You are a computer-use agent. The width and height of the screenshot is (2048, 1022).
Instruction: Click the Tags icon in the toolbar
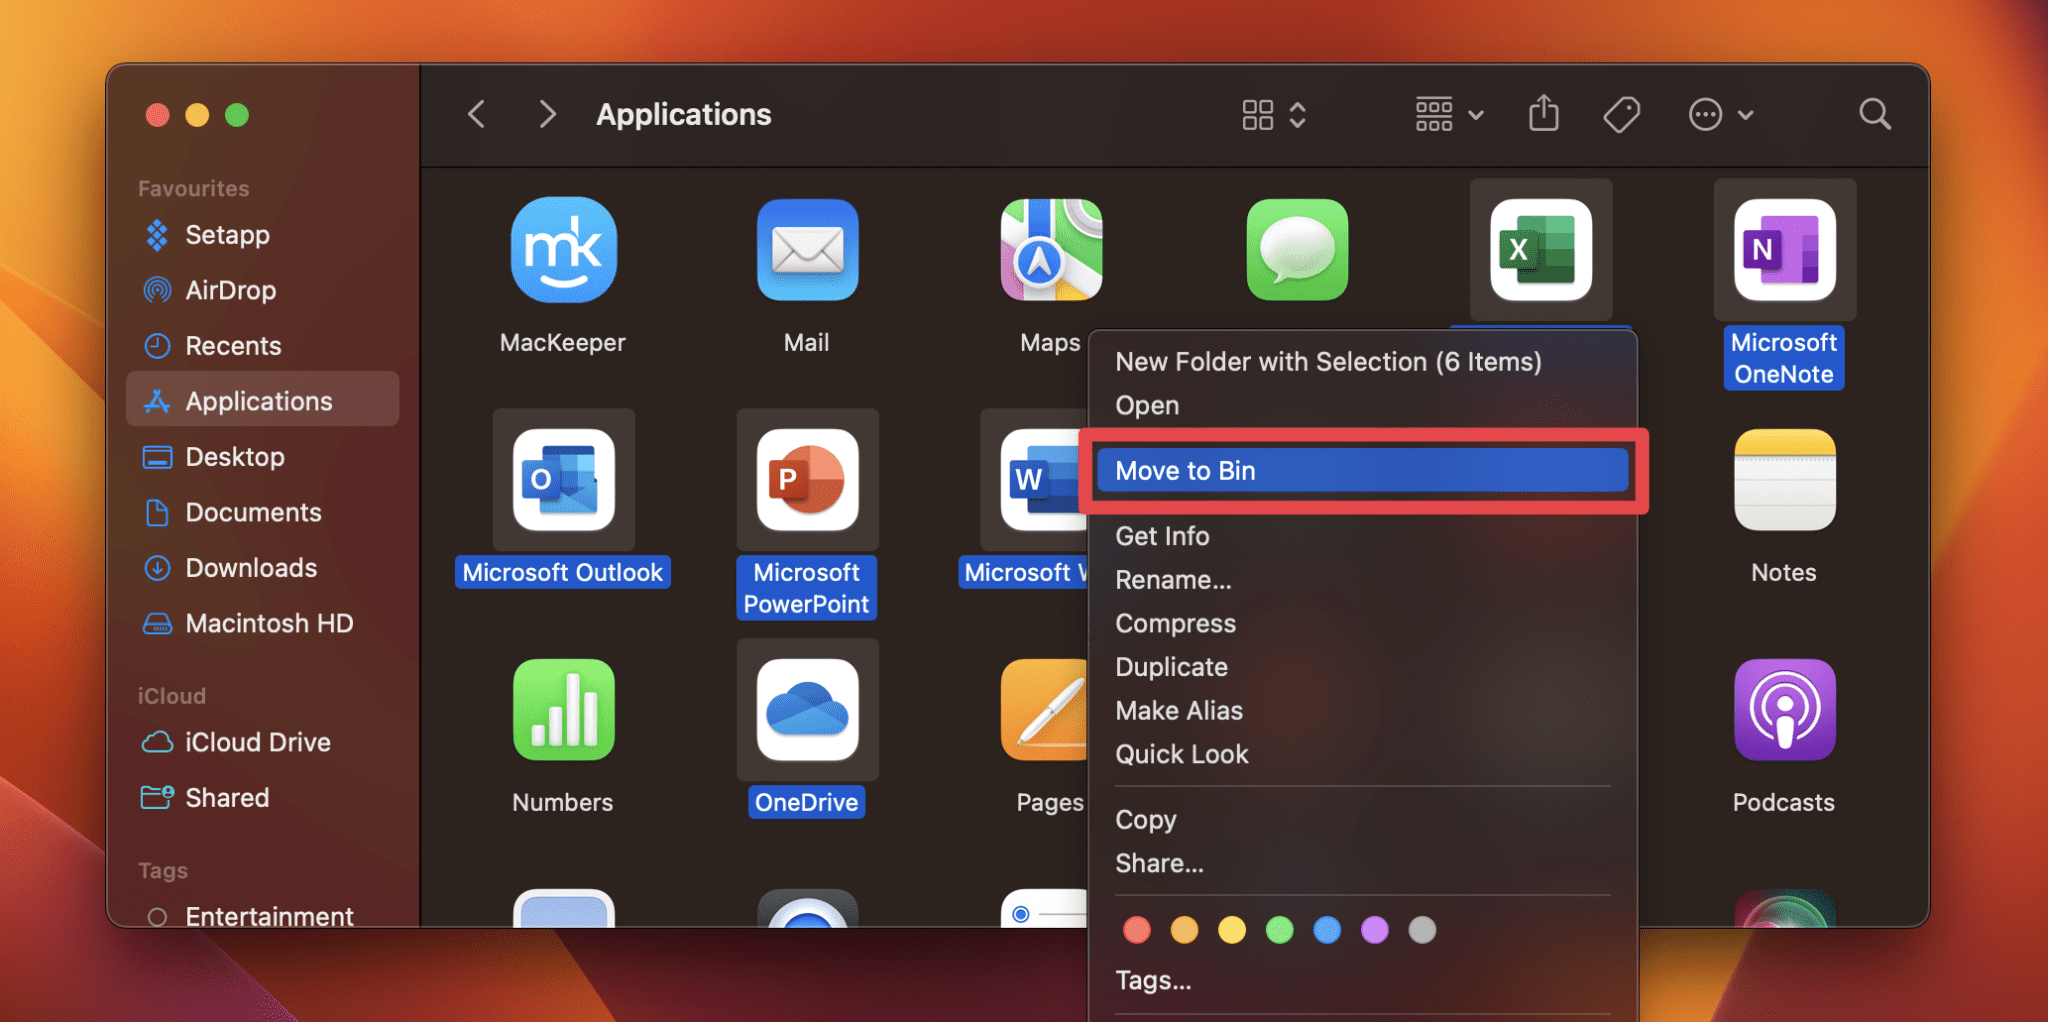click(1621, 113)
